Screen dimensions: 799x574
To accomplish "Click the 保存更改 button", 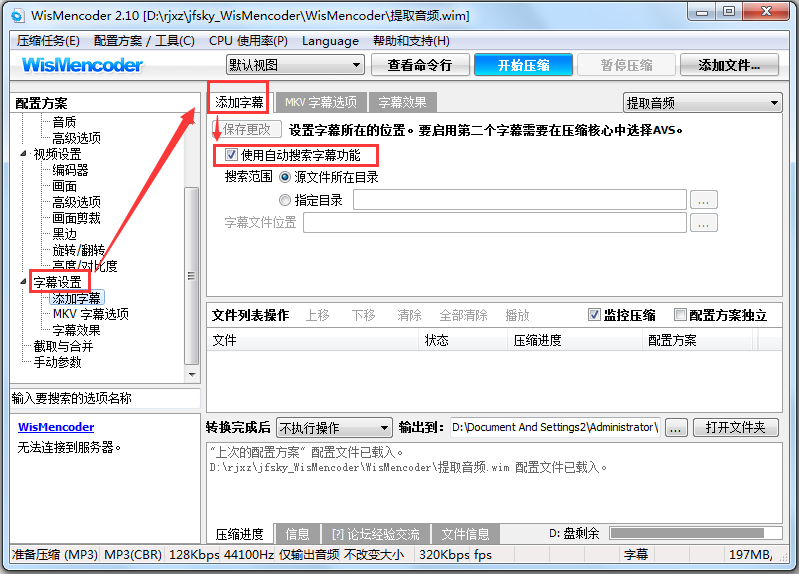I will (x=247, y=129).
